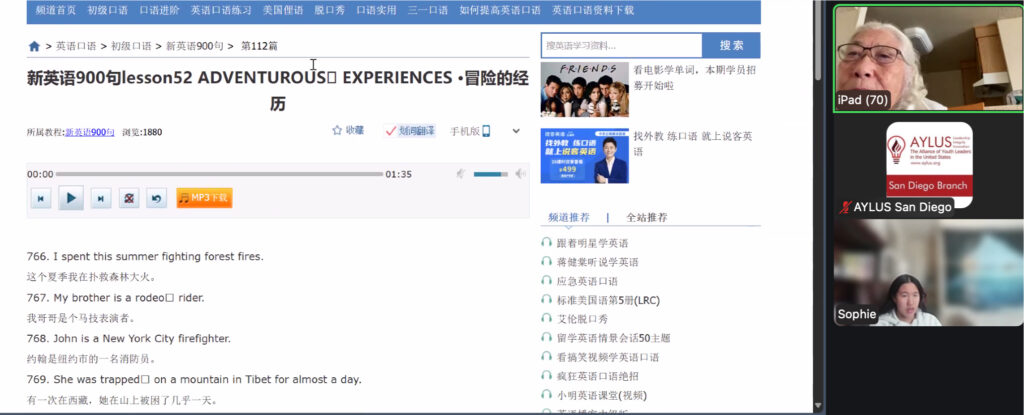Click the home icon in the breadcrumb
The height and width of the screenshot is (415, 1024).
tap(35, 46)
